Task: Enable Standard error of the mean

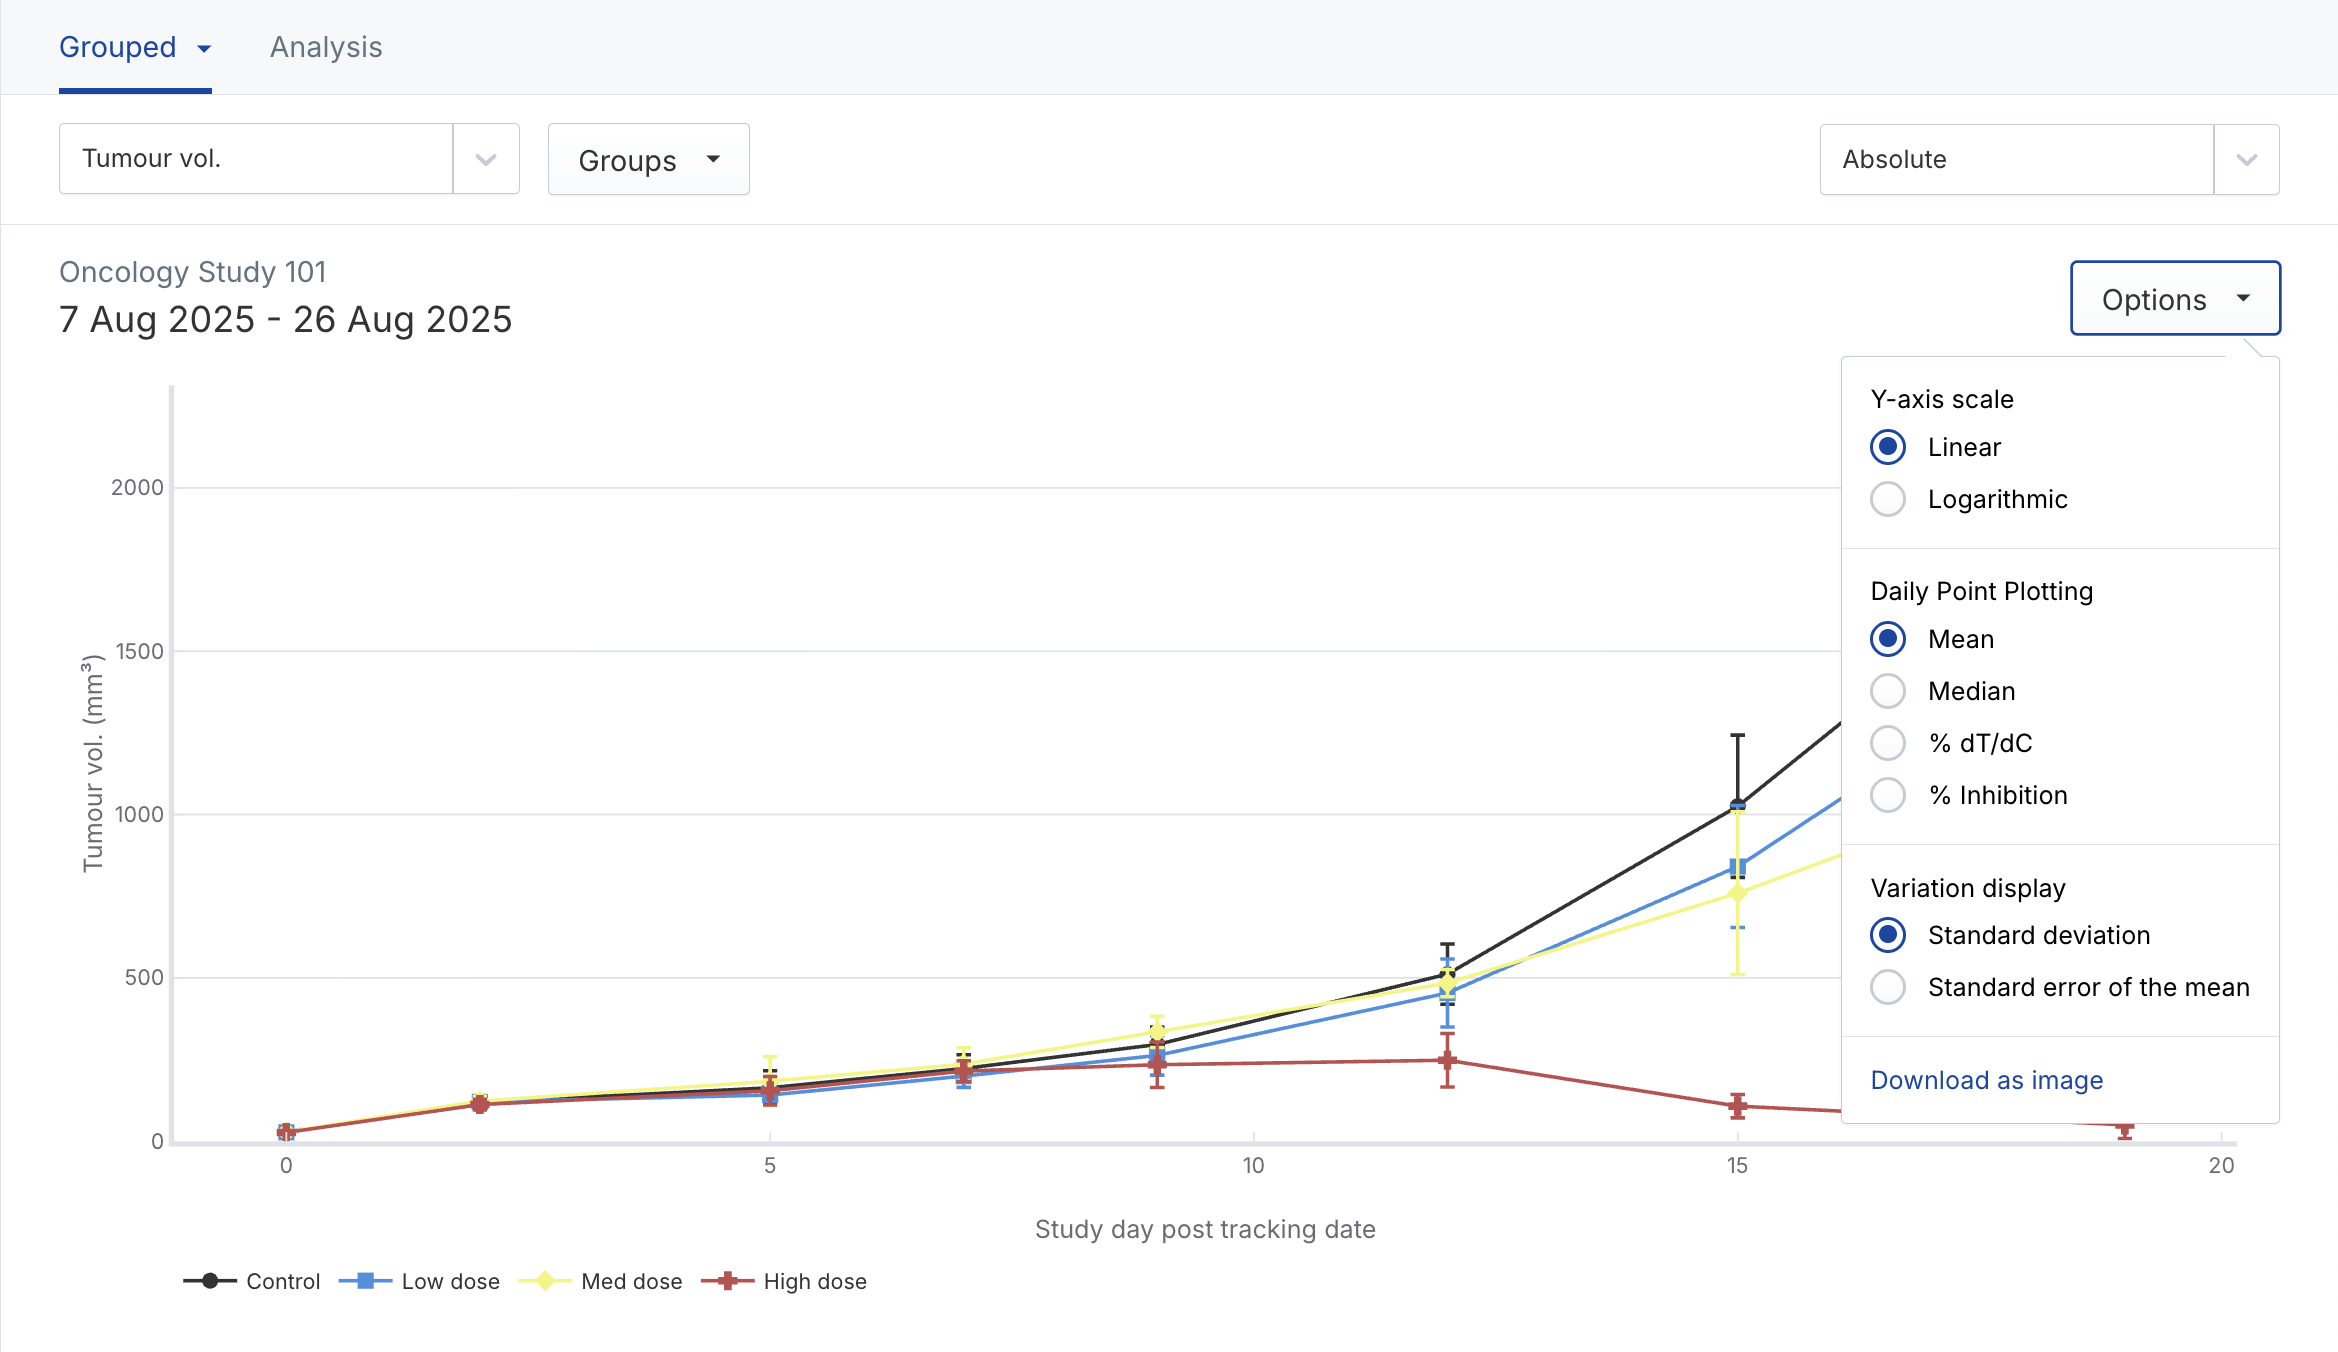Action: [x=1888, y=987]
